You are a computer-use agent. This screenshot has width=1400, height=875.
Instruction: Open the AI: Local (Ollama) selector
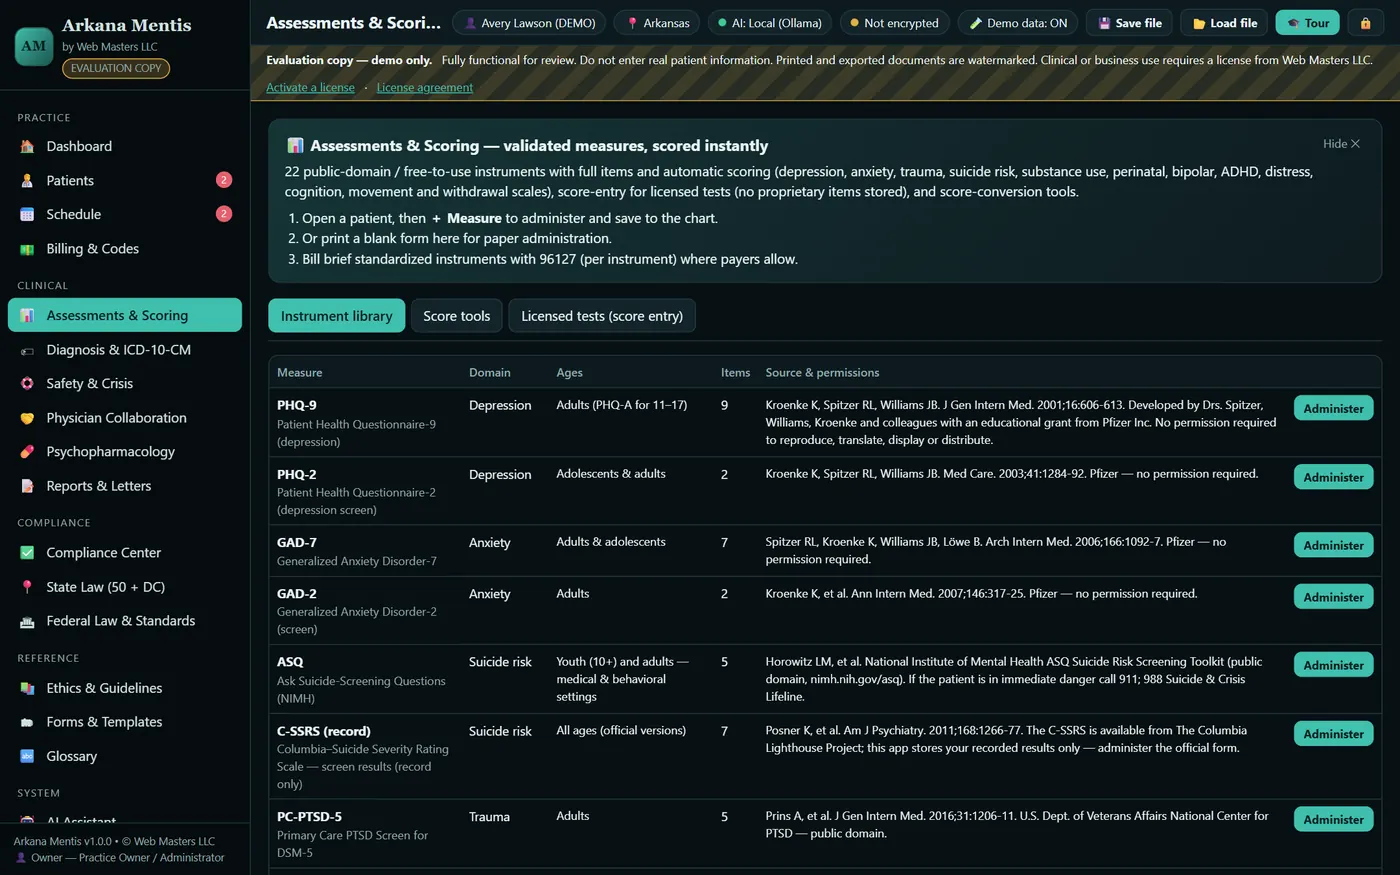tap(770, 23)
